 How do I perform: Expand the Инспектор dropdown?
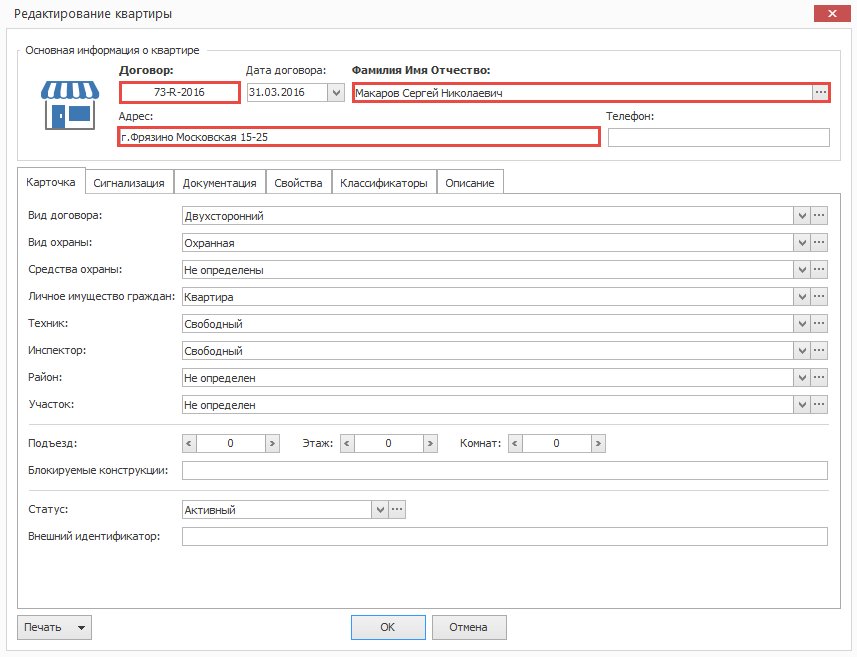click(x=802, y=350)
